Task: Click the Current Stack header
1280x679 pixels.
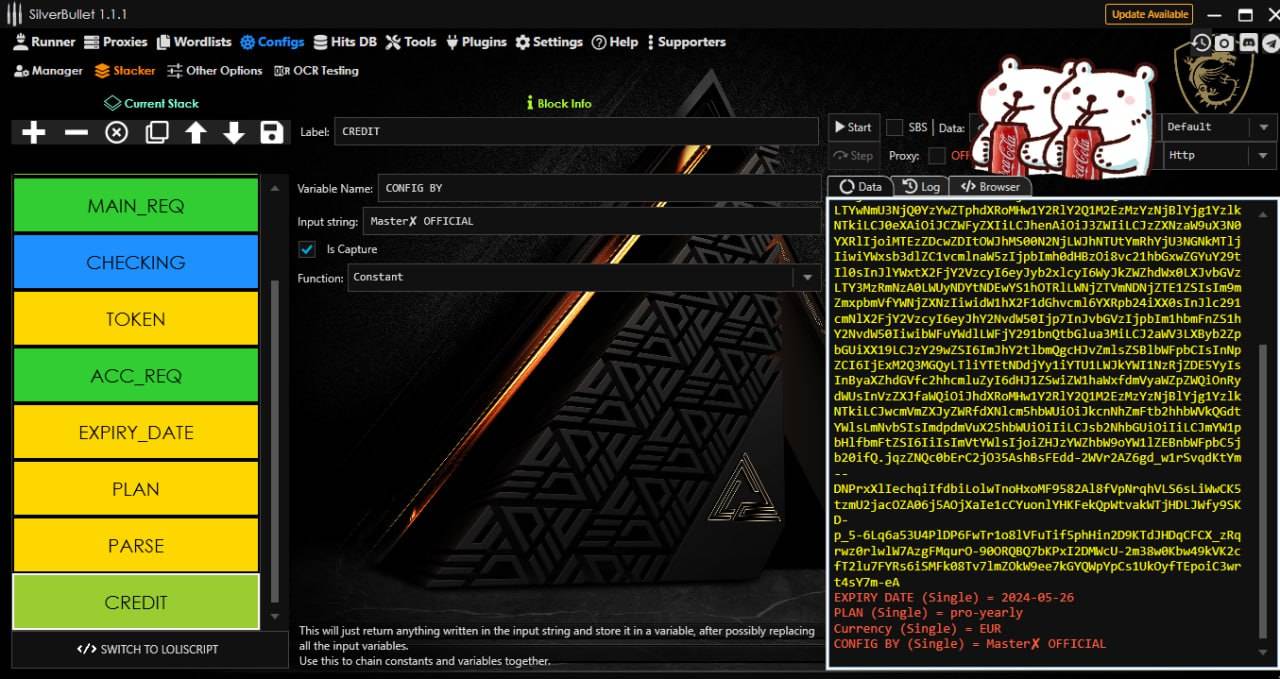Action: (152, 103)
